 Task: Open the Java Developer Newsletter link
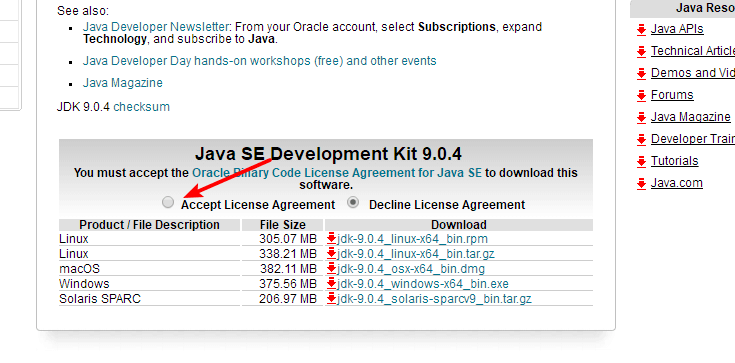click(155, 27)
